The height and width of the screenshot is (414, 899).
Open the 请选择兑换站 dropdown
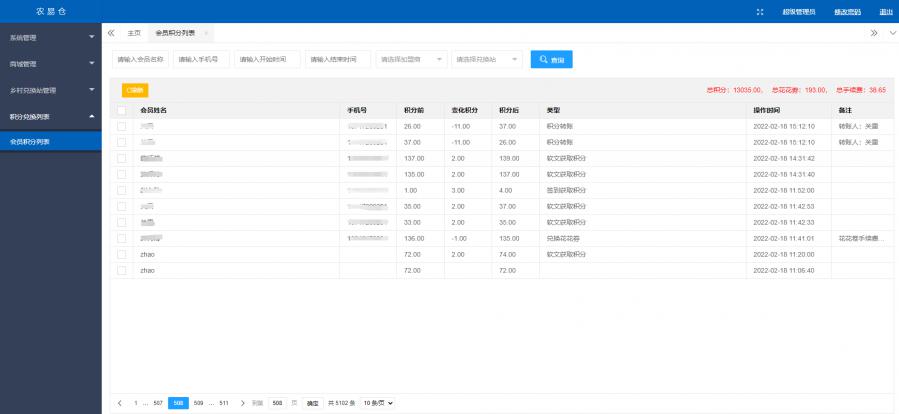pyautogui.click(x=486, y=60)
